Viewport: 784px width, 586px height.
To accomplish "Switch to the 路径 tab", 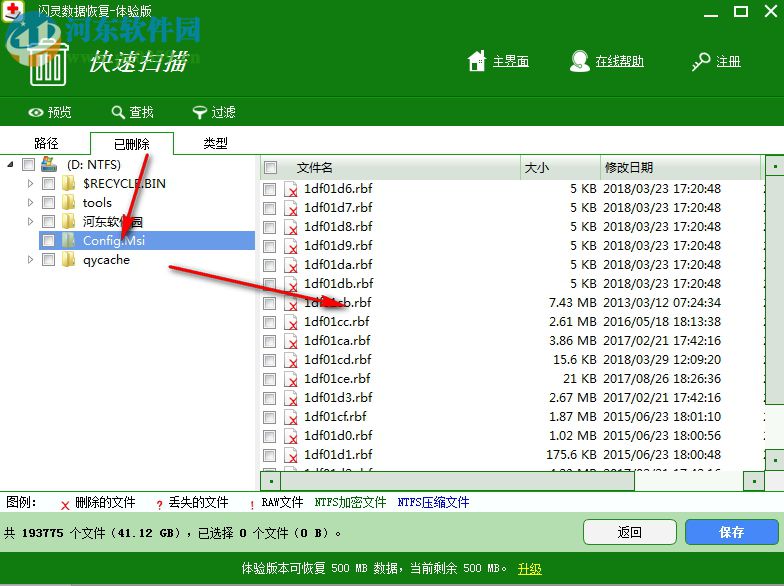I will point(46,144).
